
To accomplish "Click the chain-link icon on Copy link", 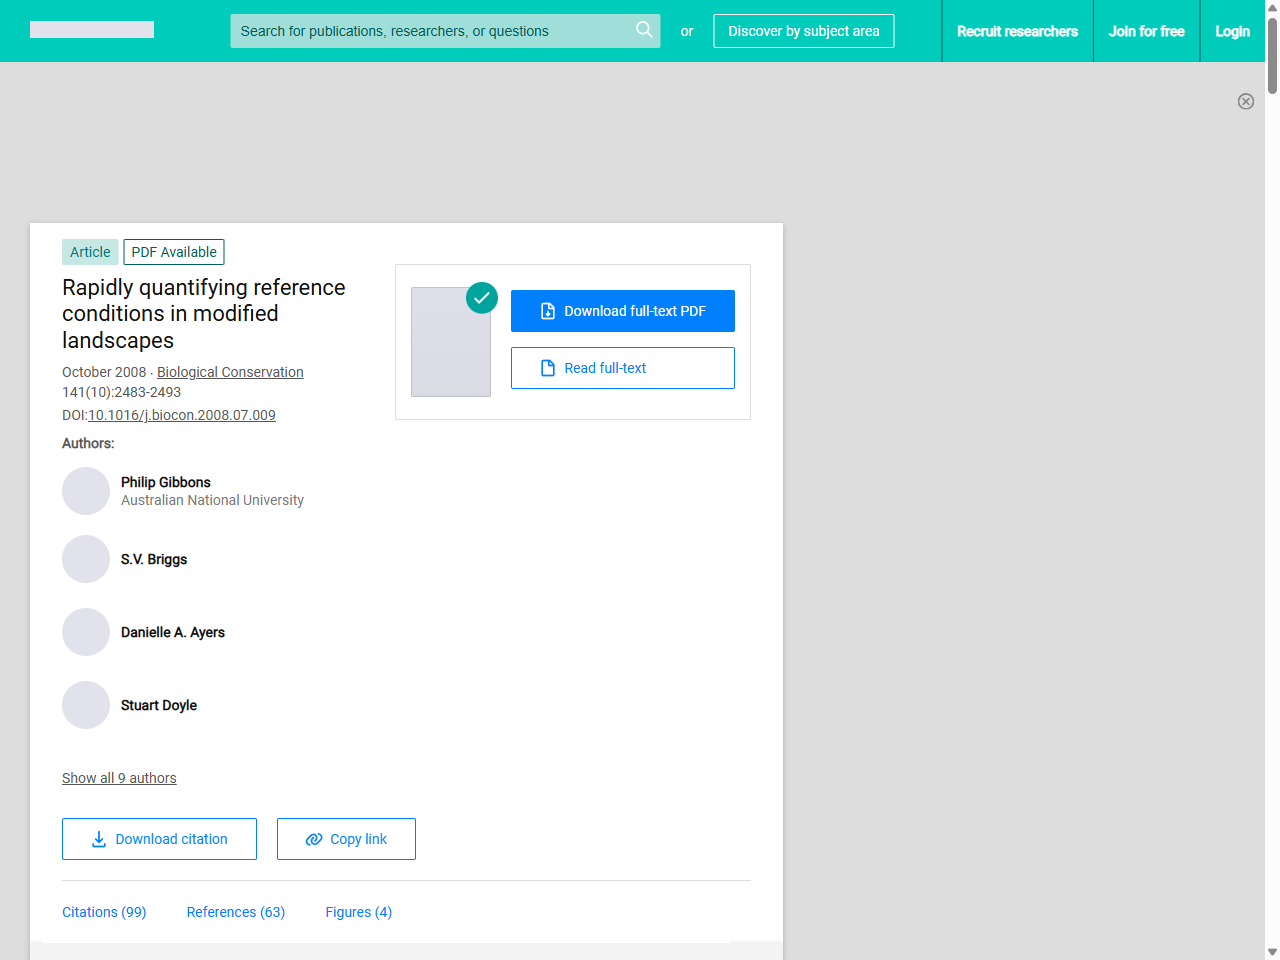I will 313,838.
